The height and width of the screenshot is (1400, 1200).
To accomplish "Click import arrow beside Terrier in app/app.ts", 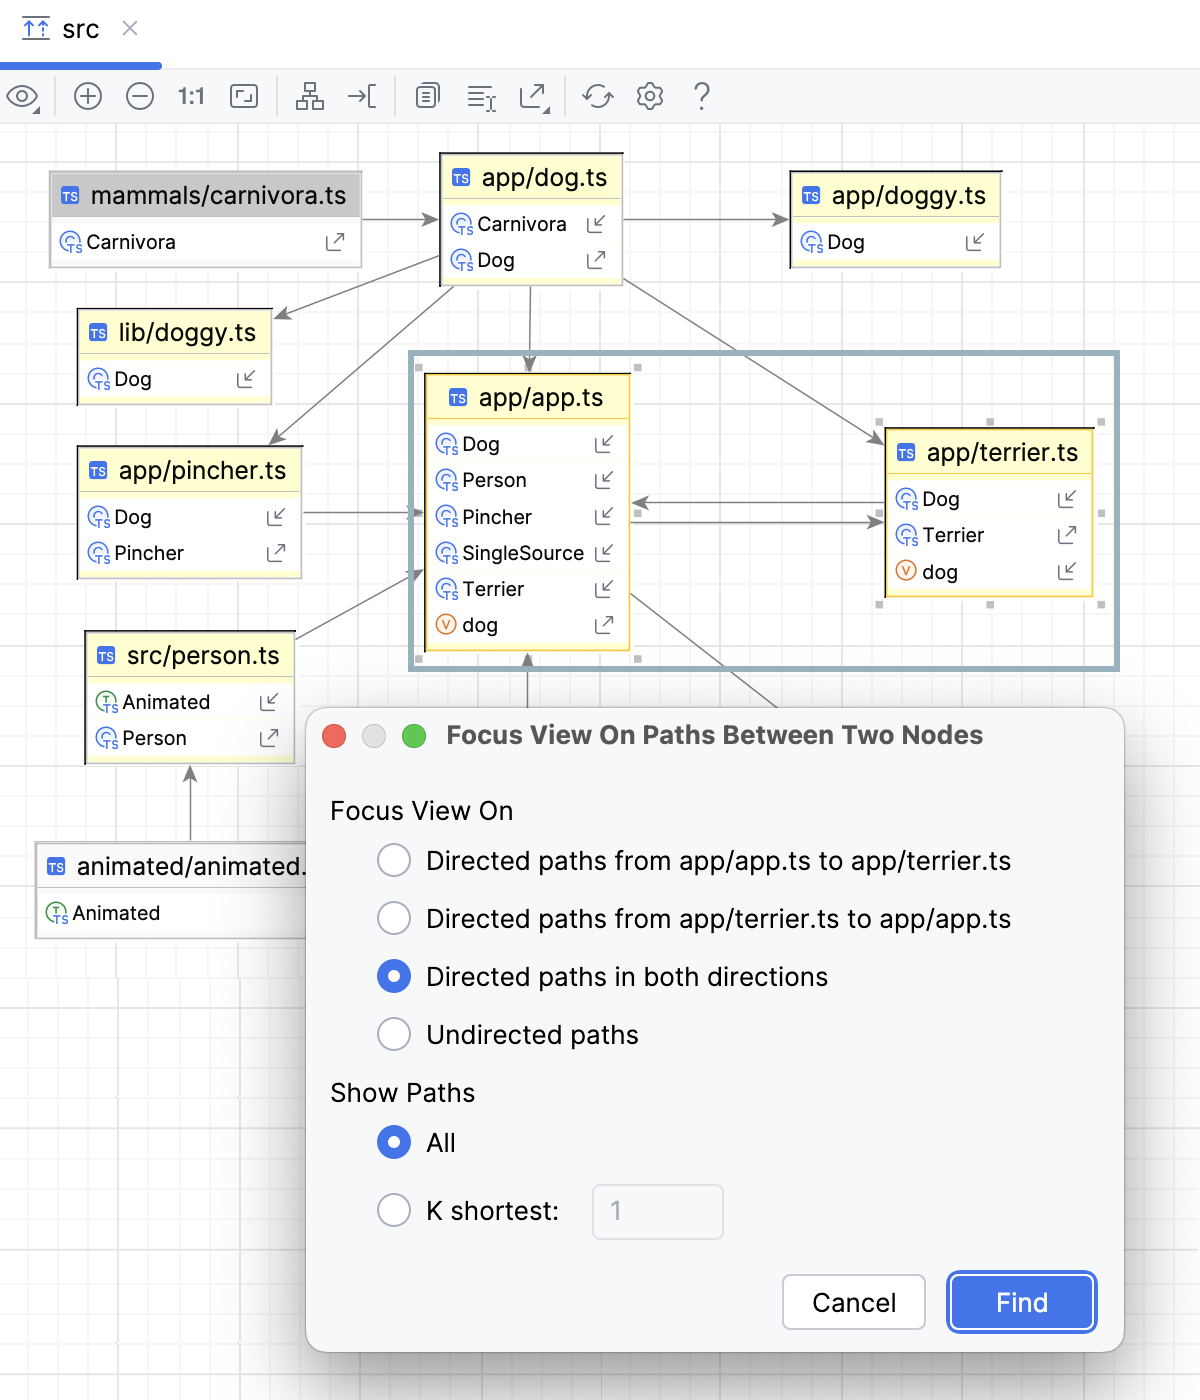I will pos(604,589).
